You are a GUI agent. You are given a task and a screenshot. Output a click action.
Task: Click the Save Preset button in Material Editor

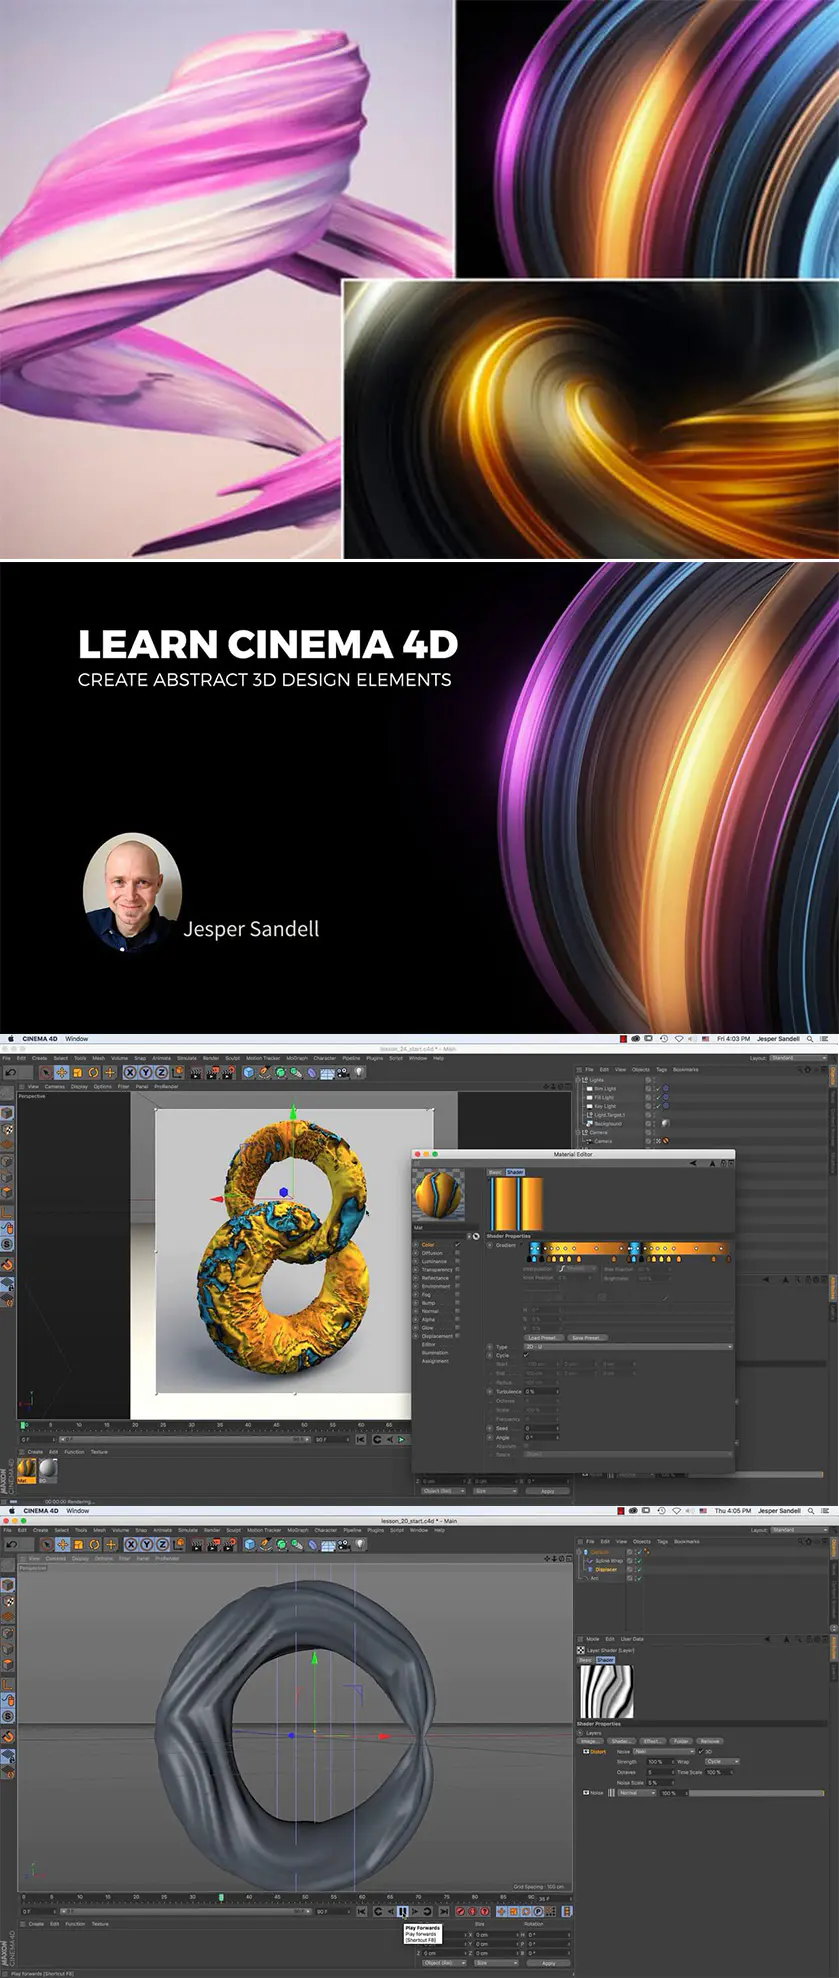click(587, 1337)
